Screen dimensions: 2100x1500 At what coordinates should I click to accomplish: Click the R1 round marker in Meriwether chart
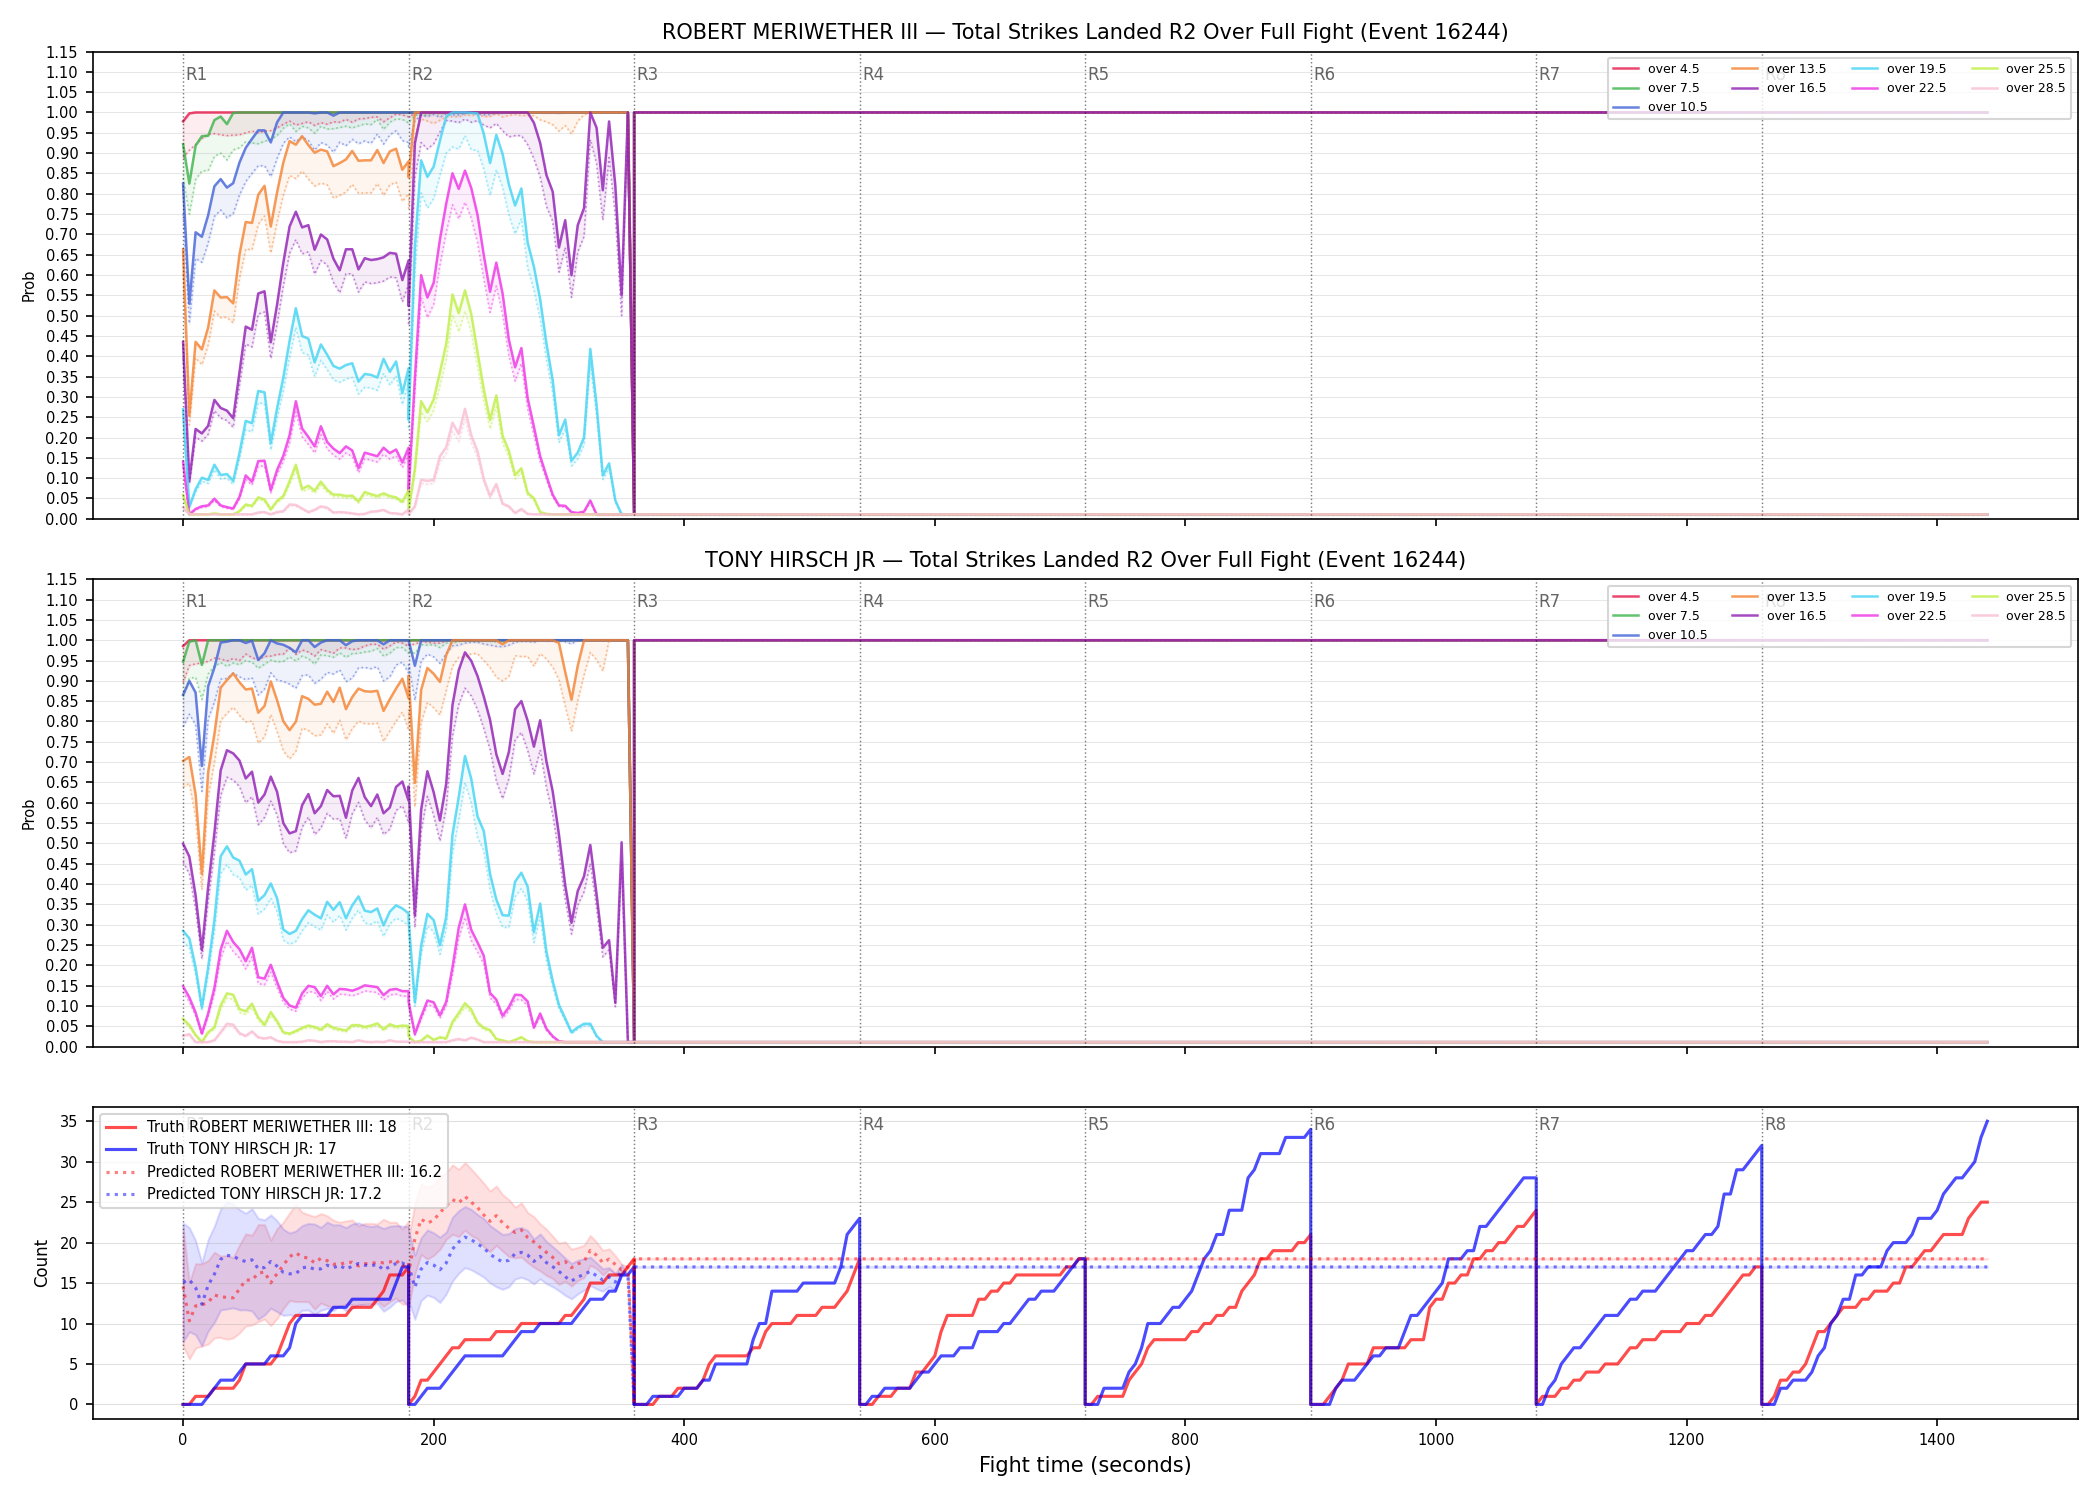coord(196,74)
